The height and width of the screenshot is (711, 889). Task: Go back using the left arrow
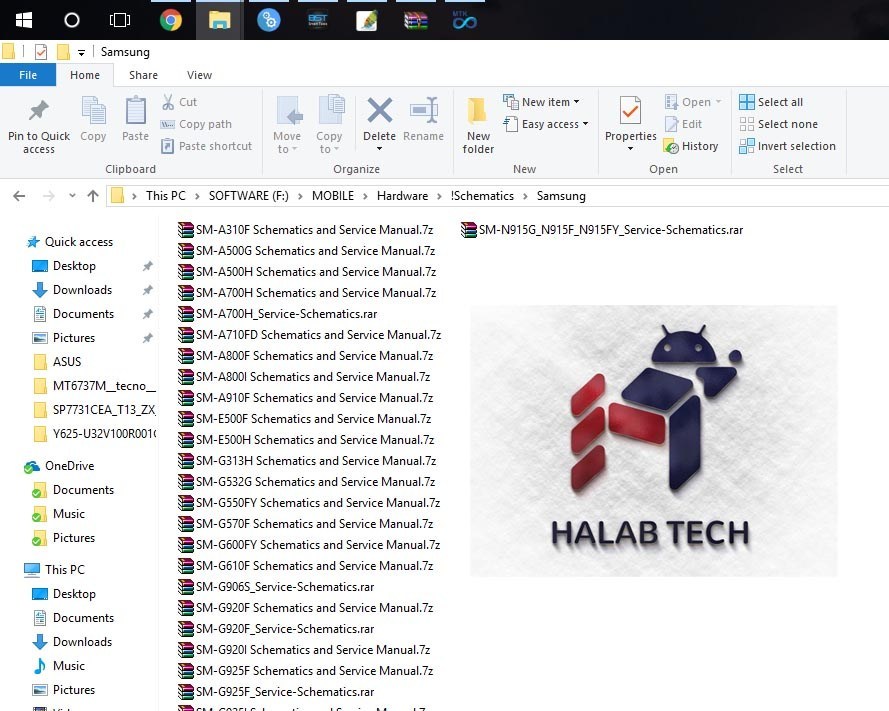point(19,196)
